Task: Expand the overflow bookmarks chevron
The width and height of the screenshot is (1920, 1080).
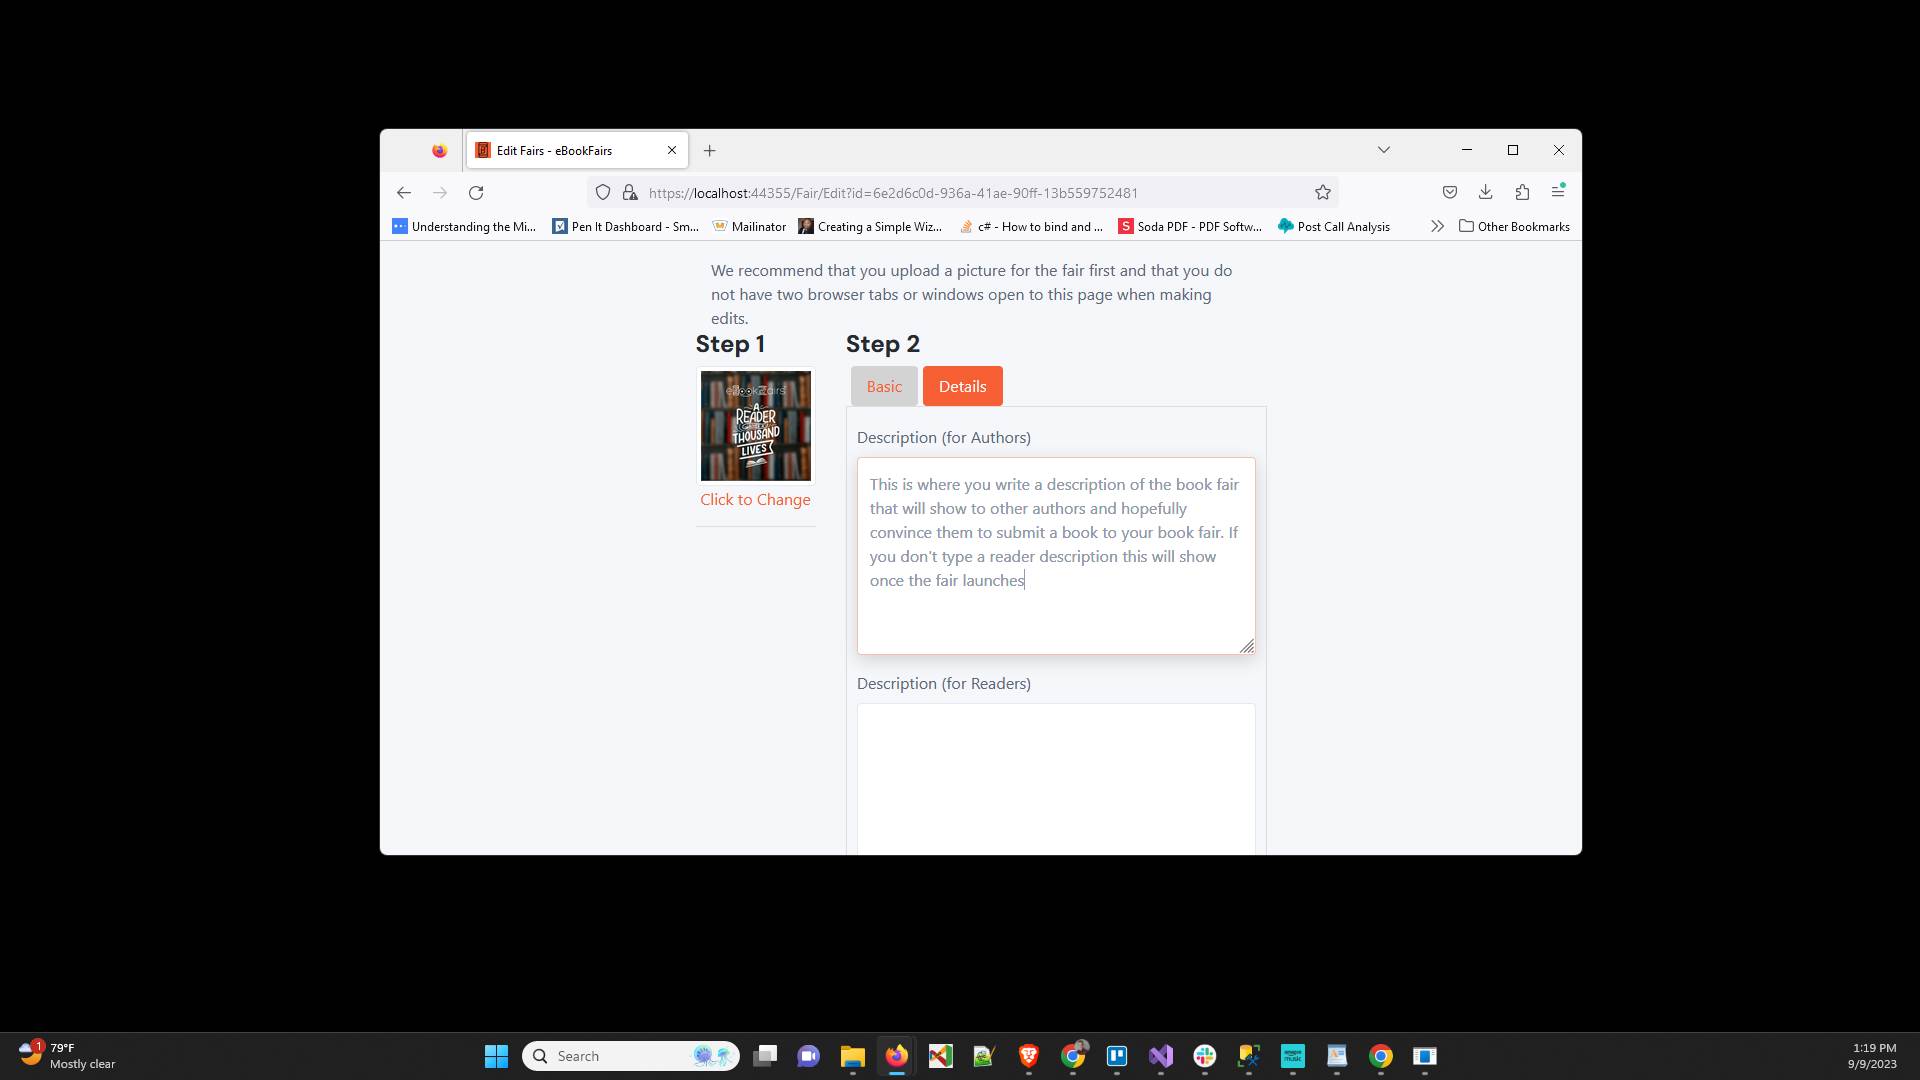Action: coord(1437,226)
